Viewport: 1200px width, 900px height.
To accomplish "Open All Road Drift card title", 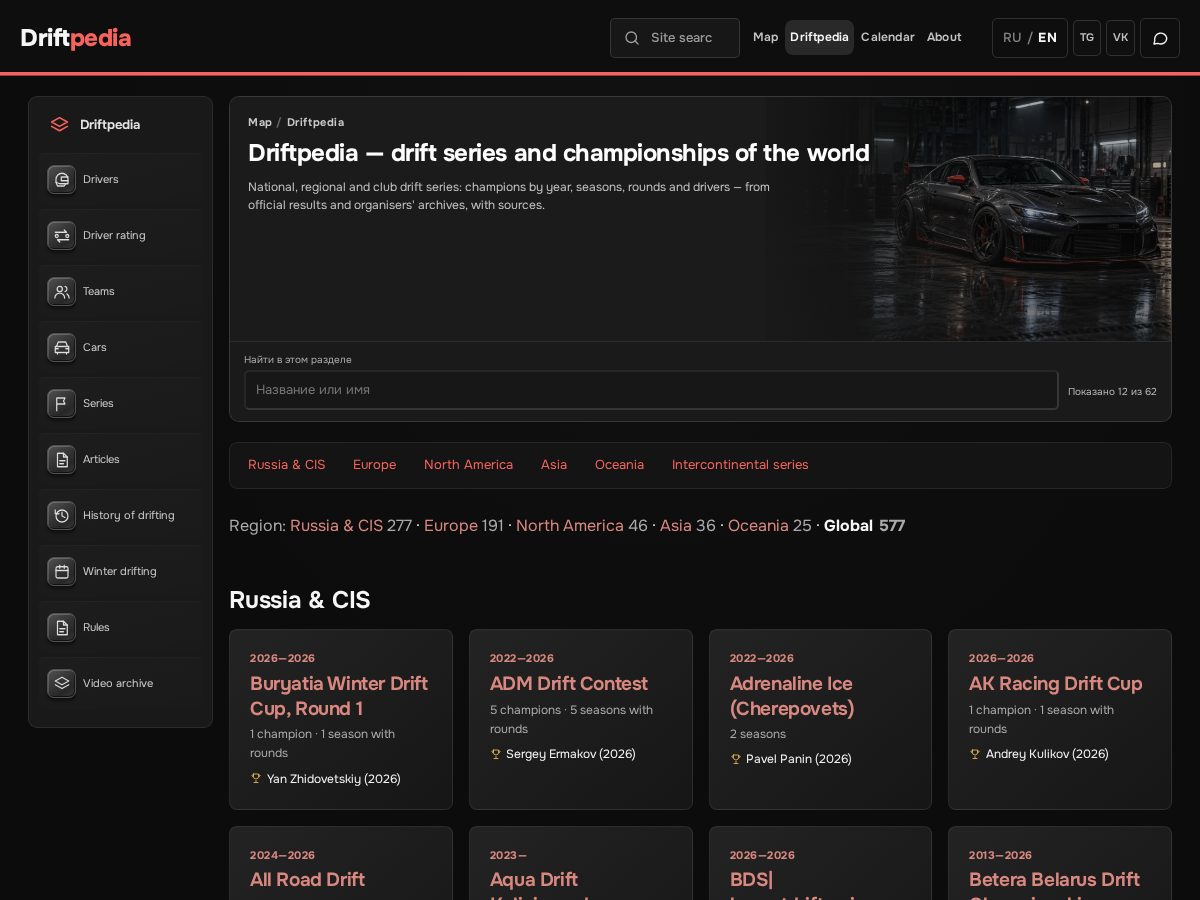I will (307, 880).
